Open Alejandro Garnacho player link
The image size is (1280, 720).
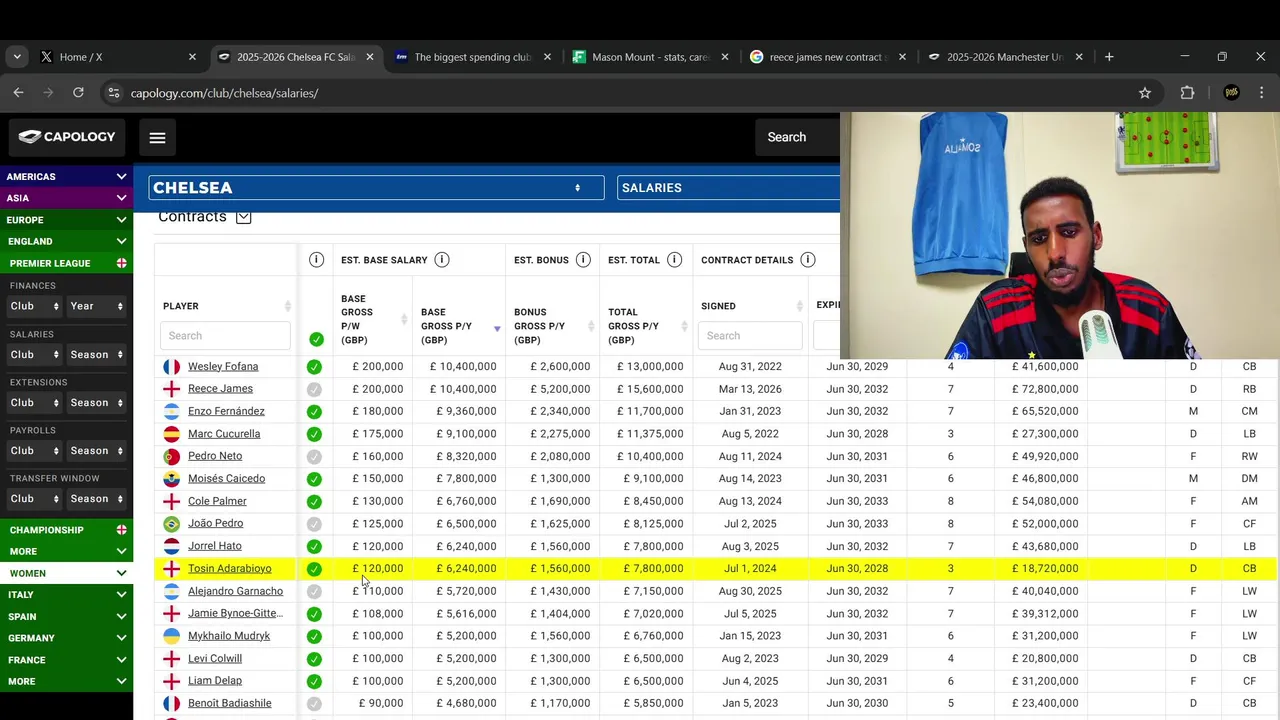pyautogui.click(x=235, y=591)
